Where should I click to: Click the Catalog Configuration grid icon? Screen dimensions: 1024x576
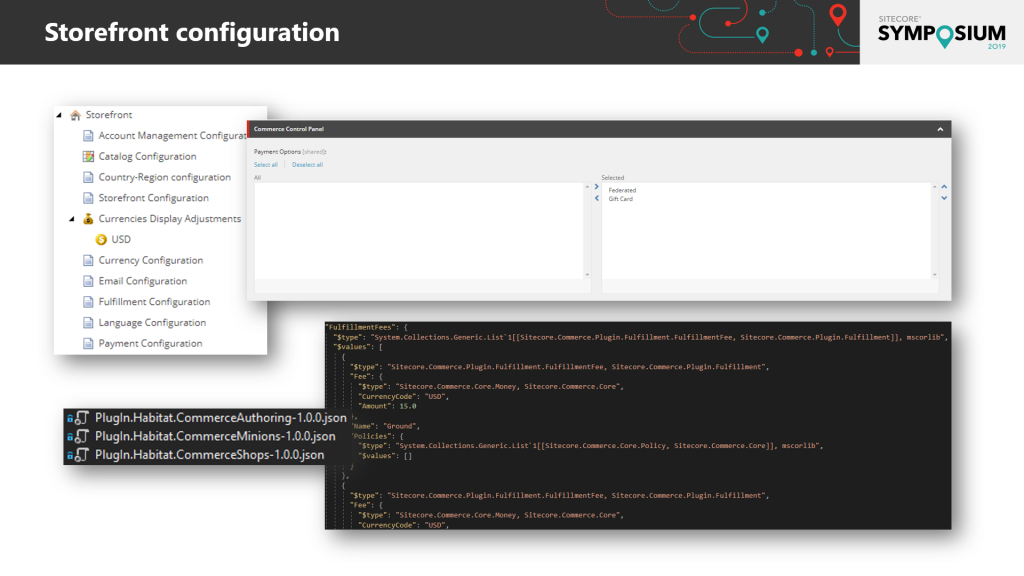point(89,157)
